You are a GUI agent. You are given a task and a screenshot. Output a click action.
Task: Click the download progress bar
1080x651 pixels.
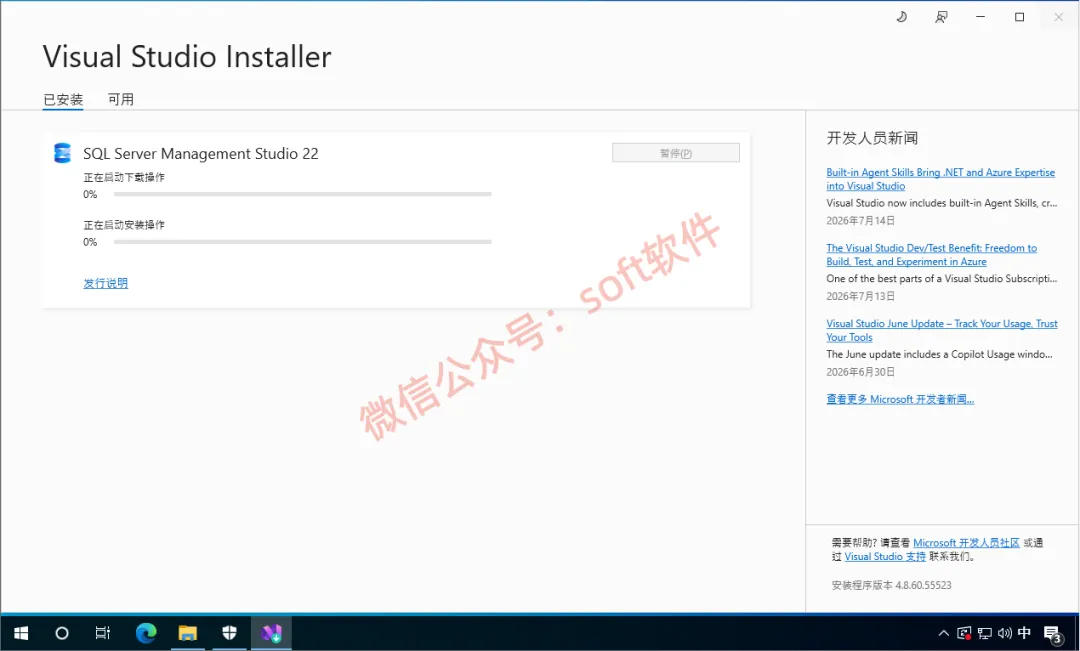(302, 194)
